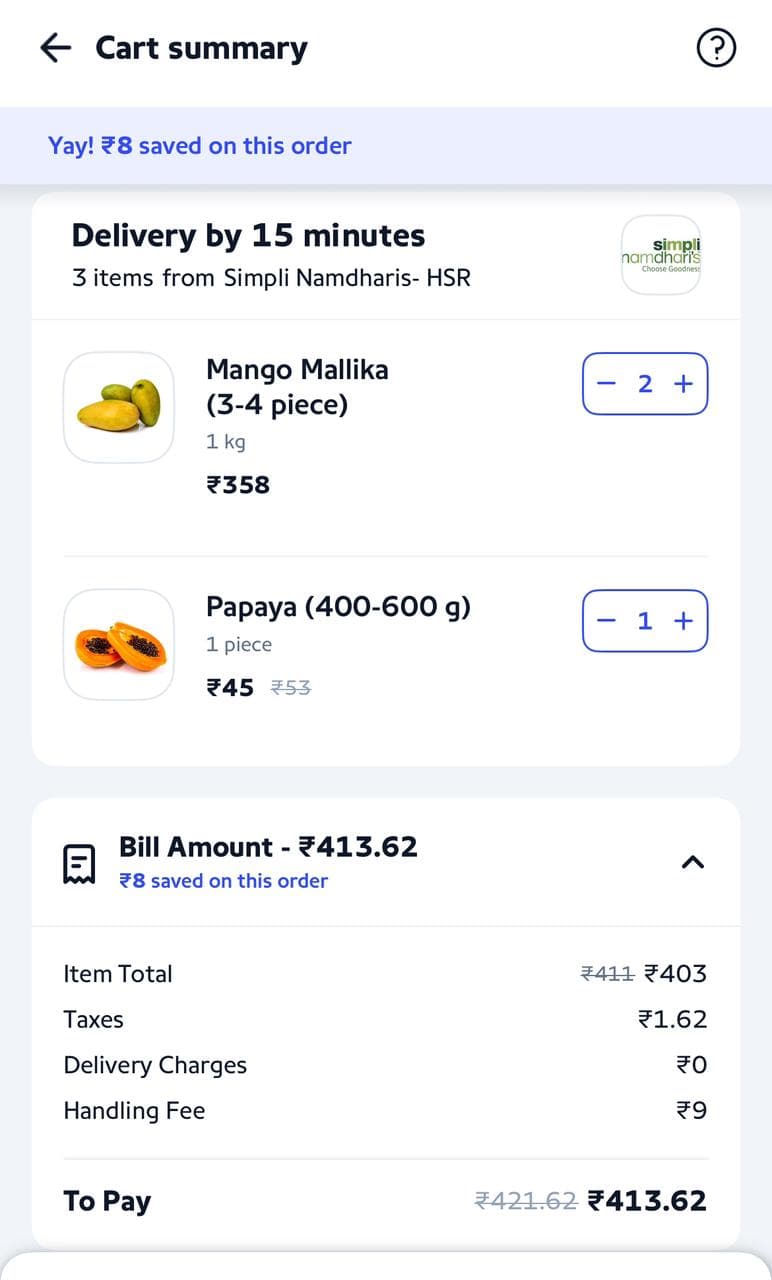
Task: Tap the bill receipt icon
Action: (x=79, y=864)
